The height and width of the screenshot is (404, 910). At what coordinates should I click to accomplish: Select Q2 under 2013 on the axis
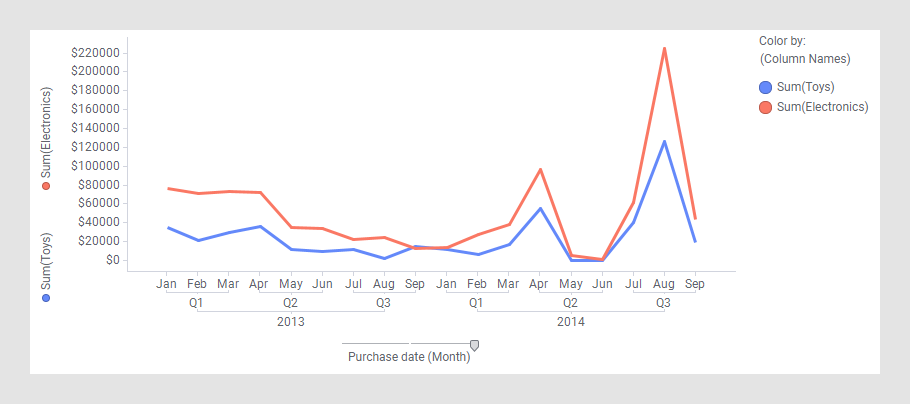click(290, 302)
